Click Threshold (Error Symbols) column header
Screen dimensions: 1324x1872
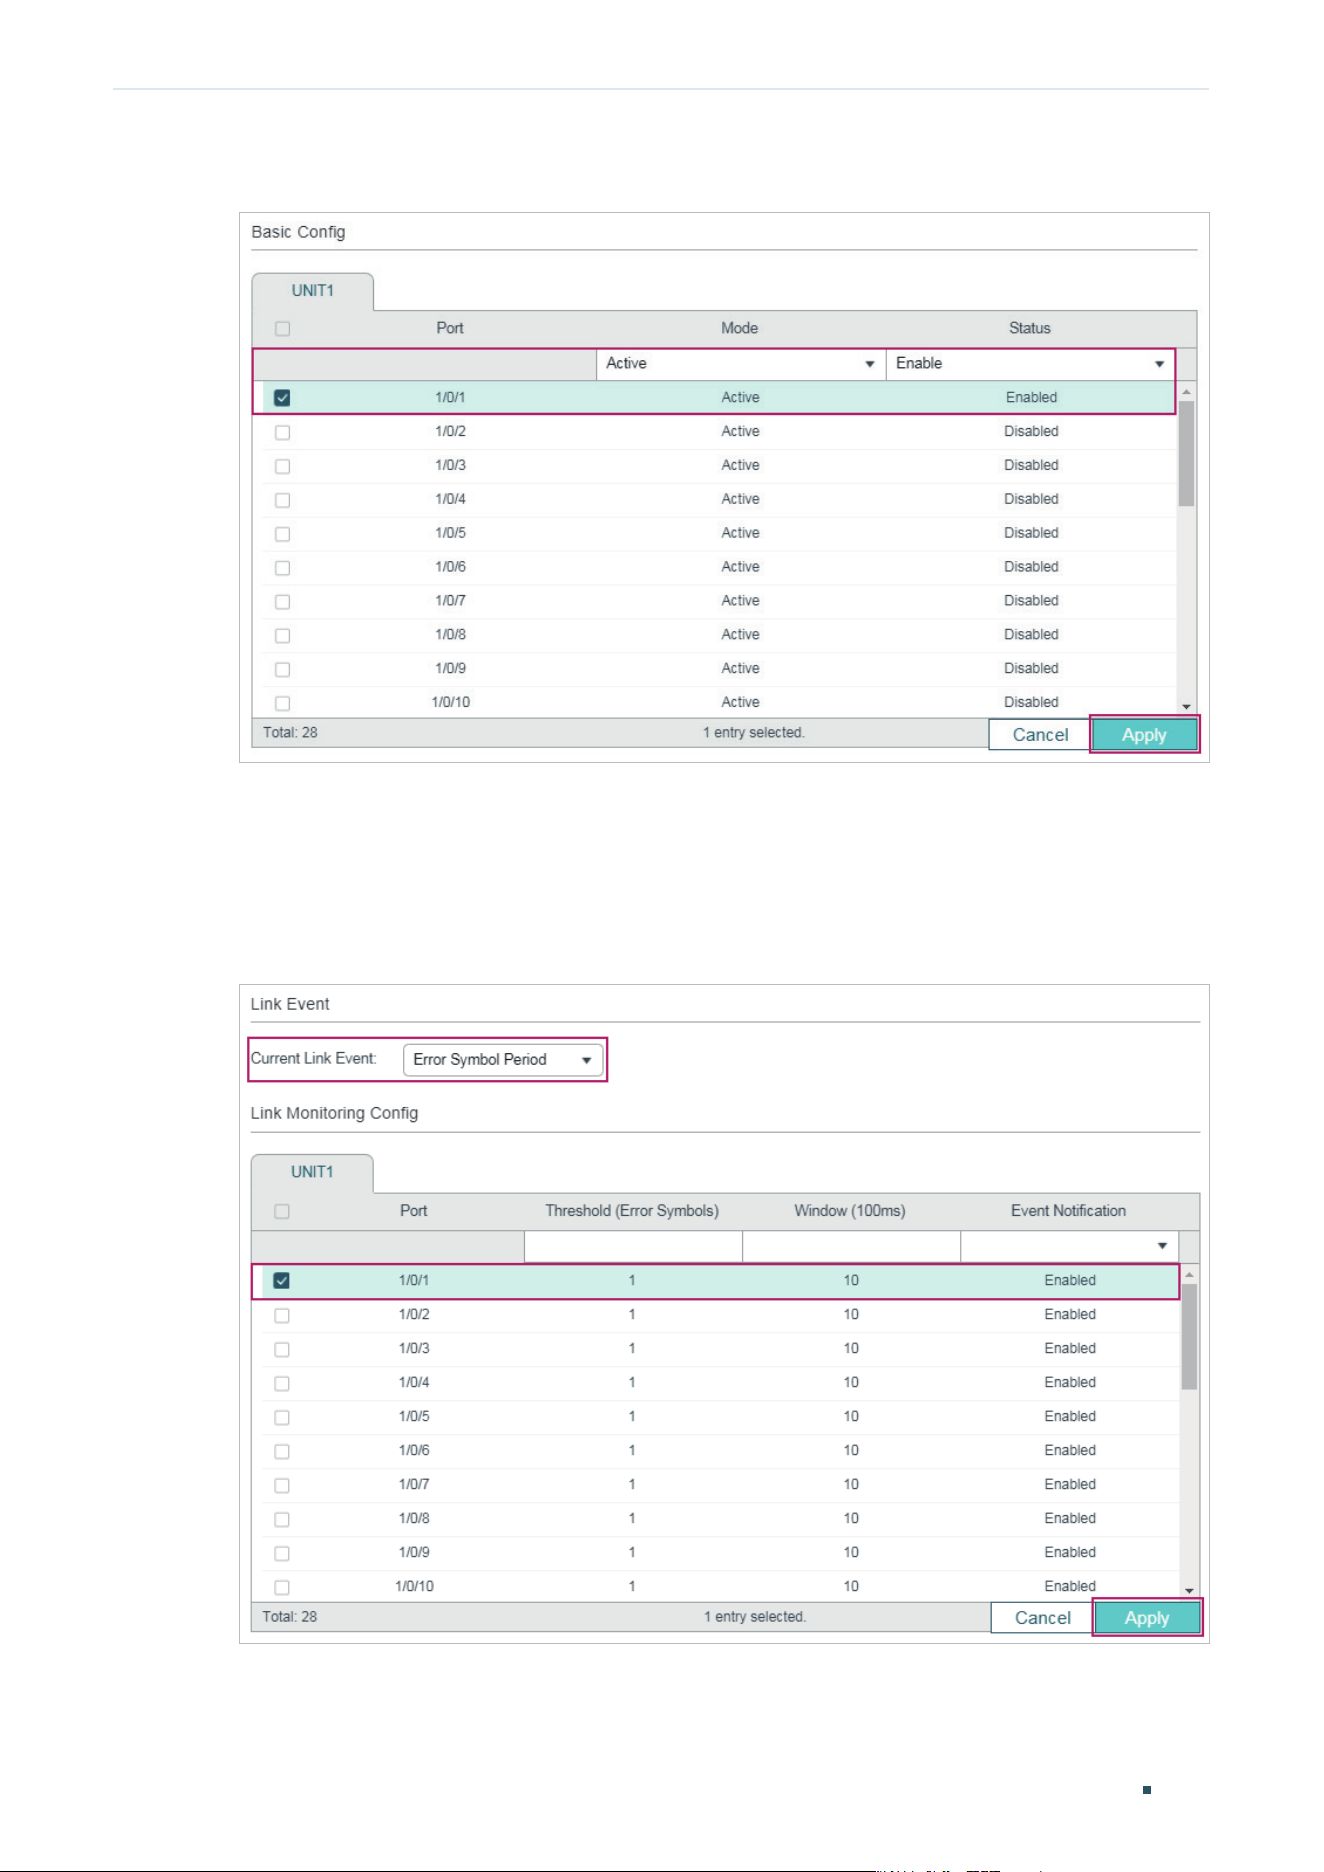click(x=632, y=1211)
